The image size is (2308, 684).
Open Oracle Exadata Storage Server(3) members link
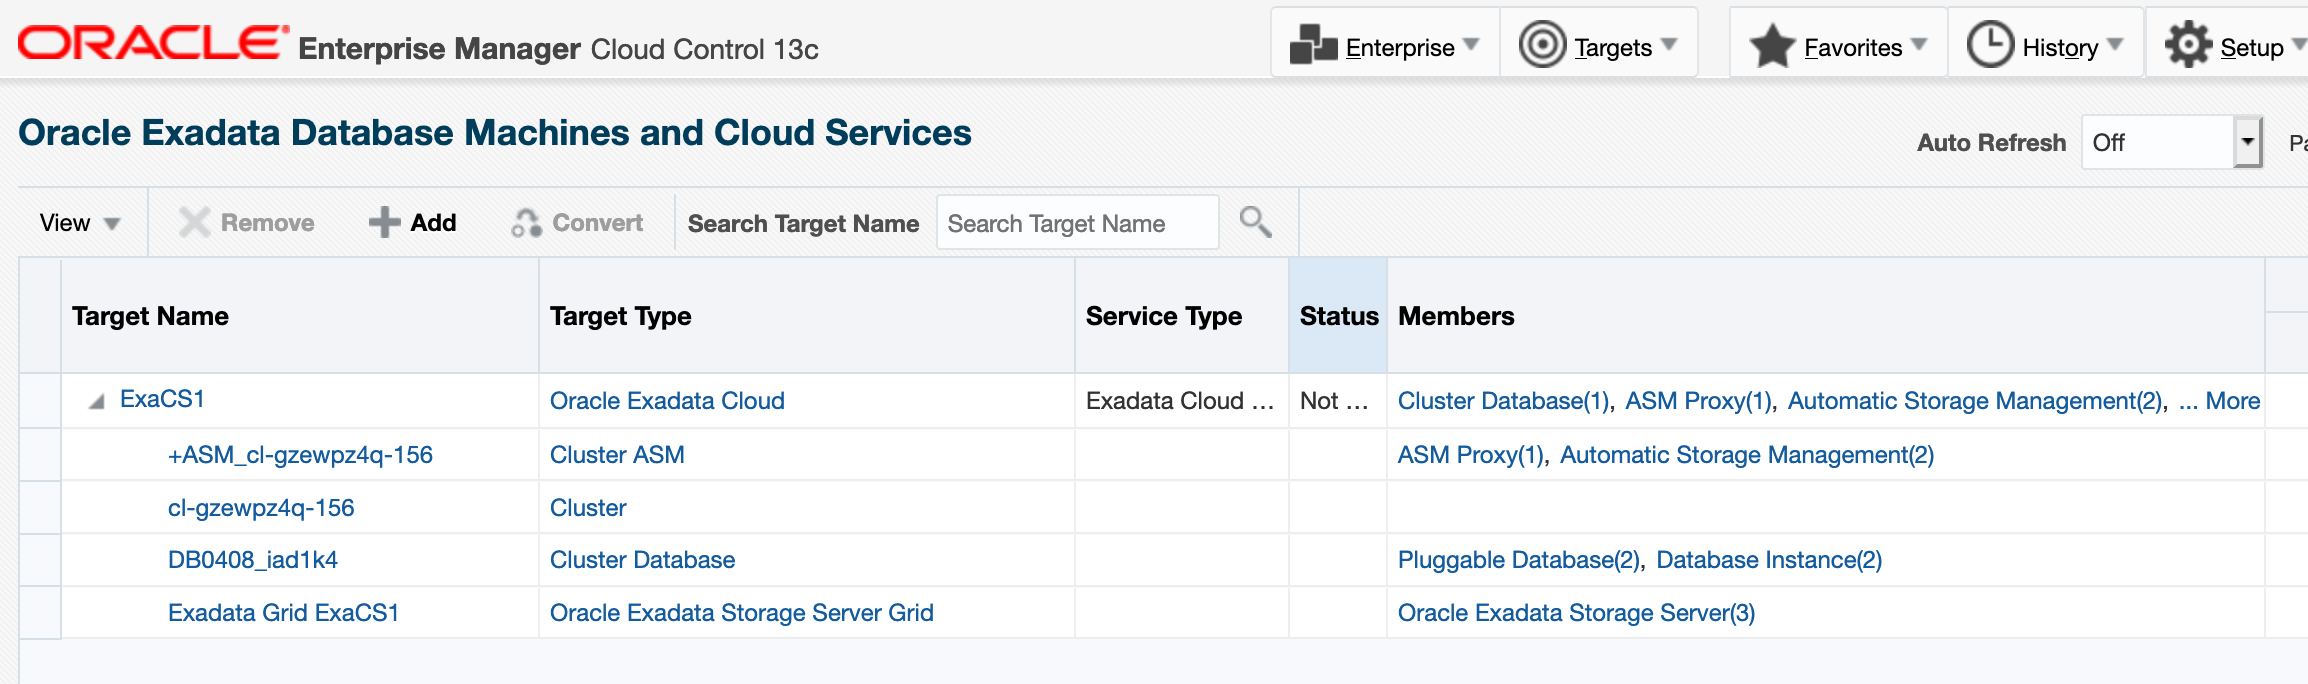(x=1576, y=613)
